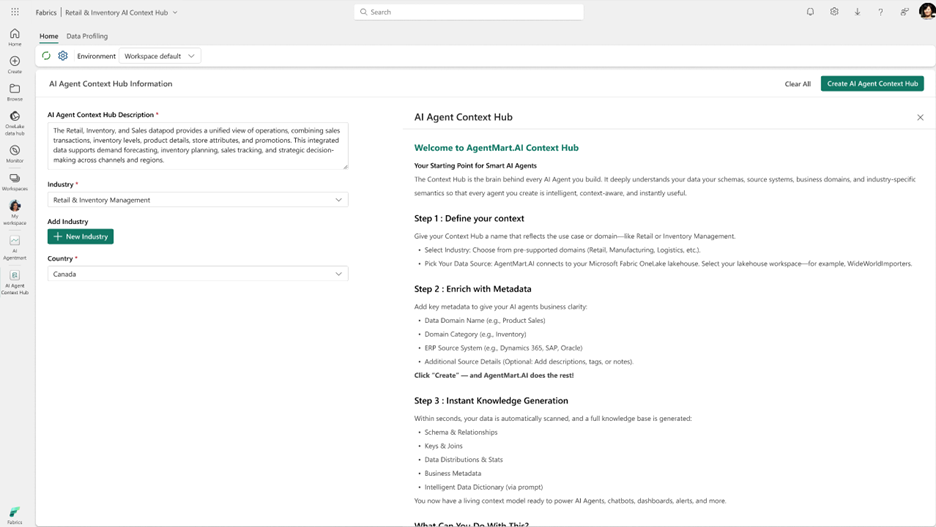Click the Add Industry label
936x527 pixels.
point(67,221)
